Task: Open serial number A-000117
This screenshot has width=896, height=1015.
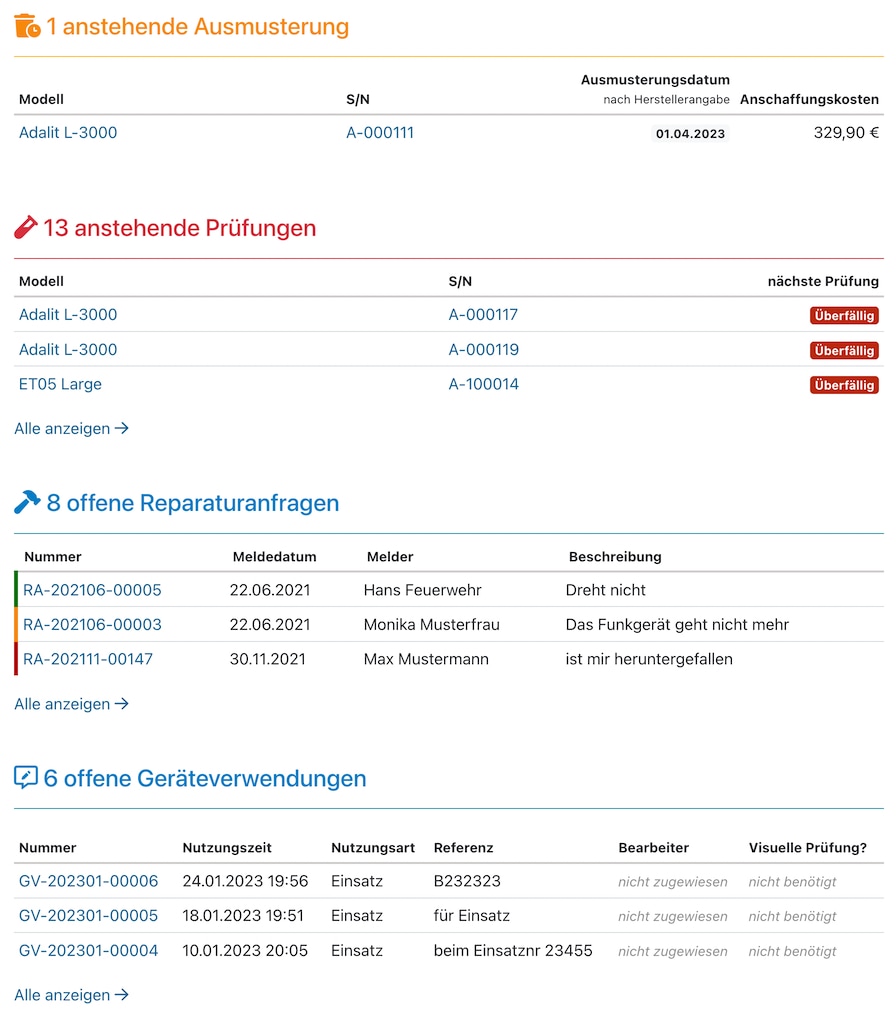Action: coord(483,315)
